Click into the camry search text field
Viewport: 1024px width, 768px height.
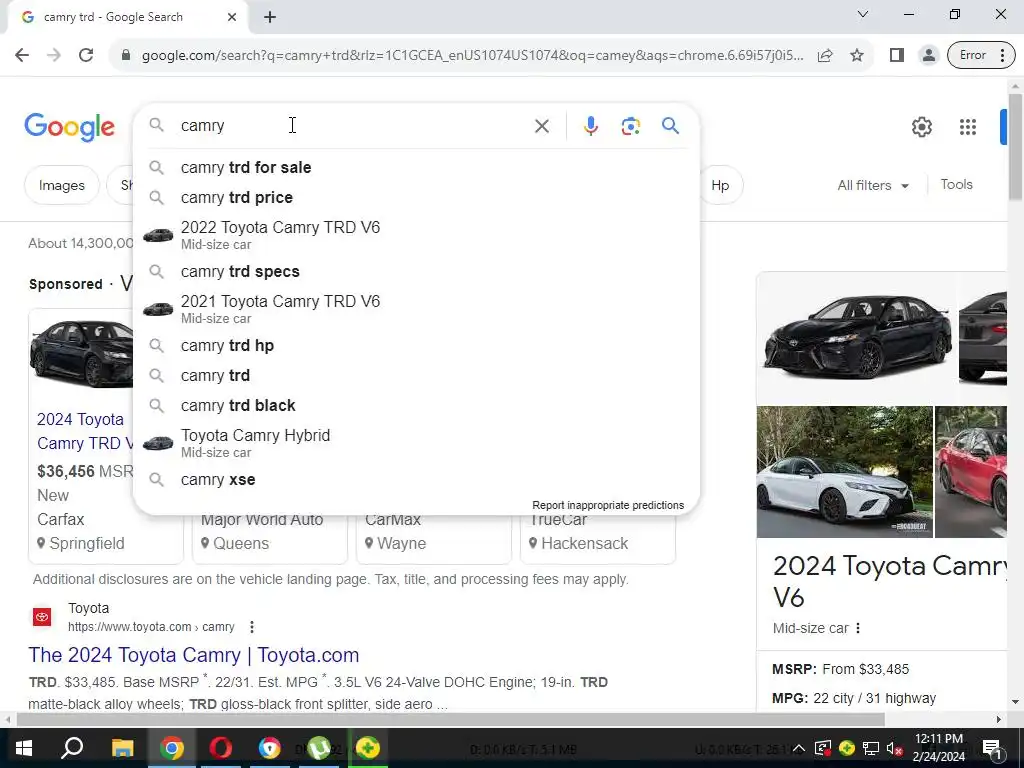(x=353, y=125)
